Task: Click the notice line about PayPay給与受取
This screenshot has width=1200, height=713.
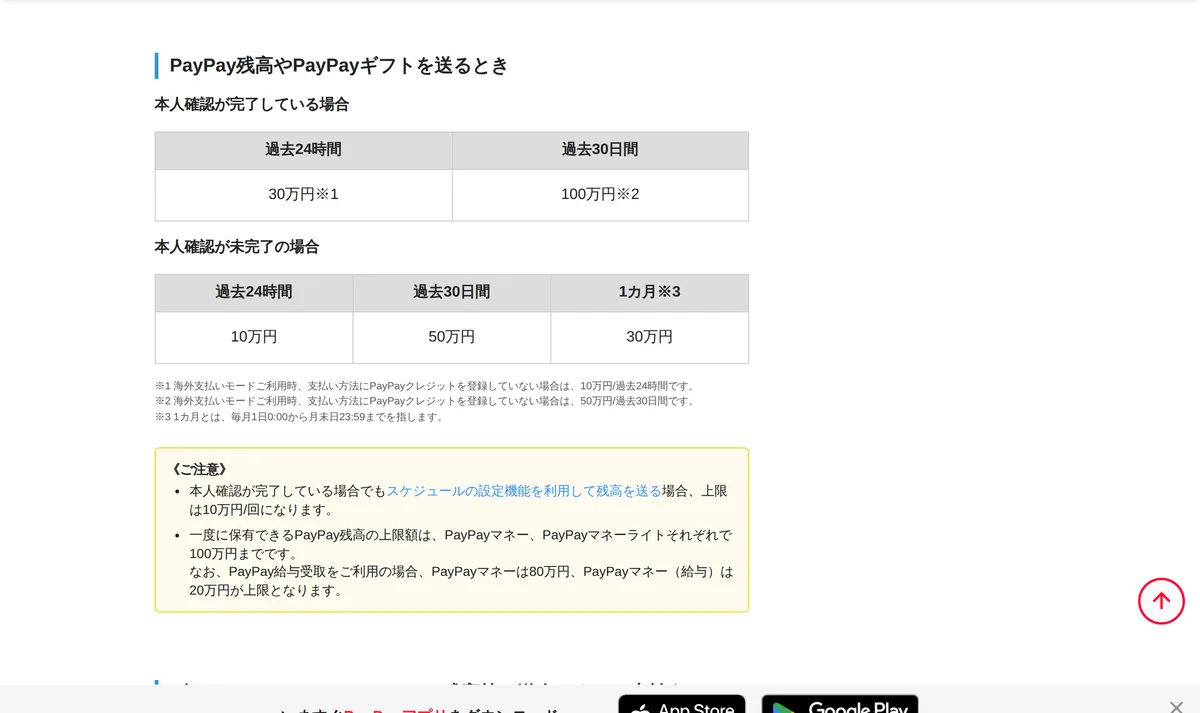Action: click(461, 581)
